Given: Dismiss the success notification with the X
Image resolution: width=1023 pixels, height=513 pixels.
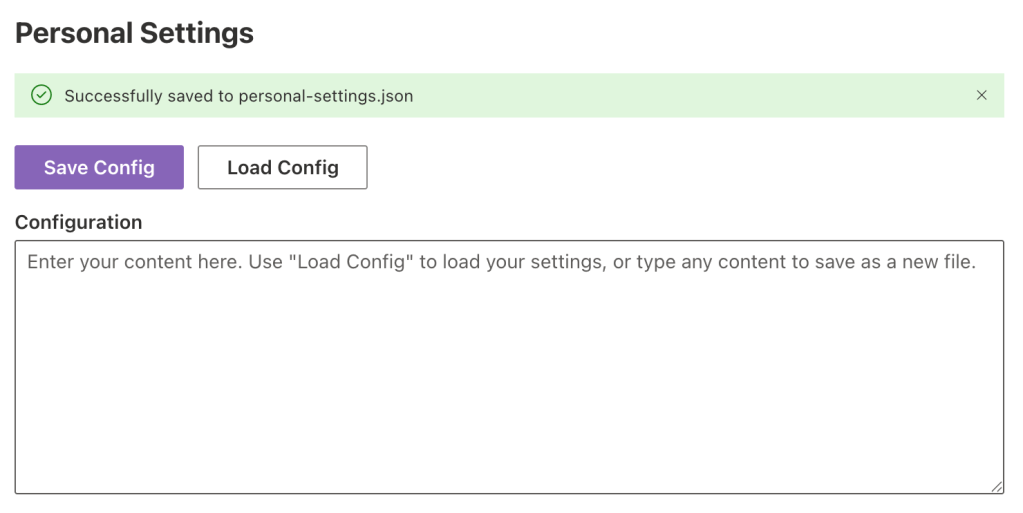Looking at the screenshot, I should pyautogui.click(x=981, y=96).
